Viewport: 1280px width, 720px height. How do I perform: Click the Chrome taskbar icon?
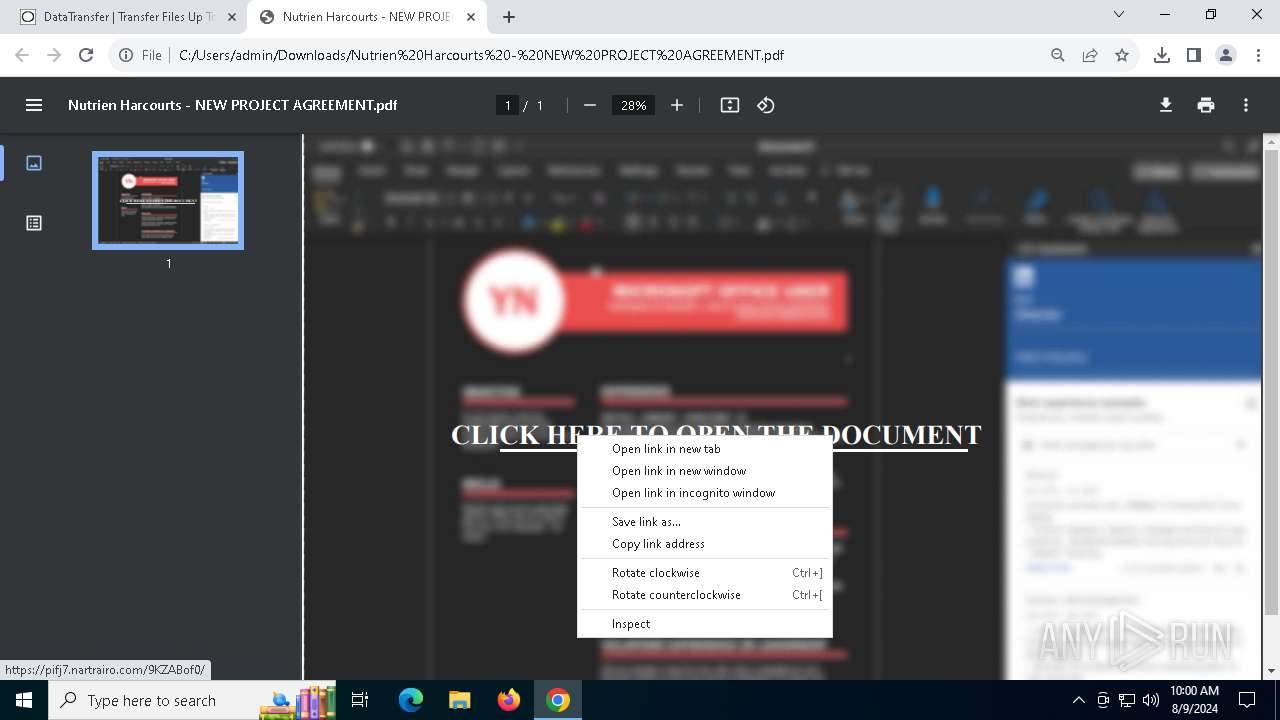click(x=558, y=700)
